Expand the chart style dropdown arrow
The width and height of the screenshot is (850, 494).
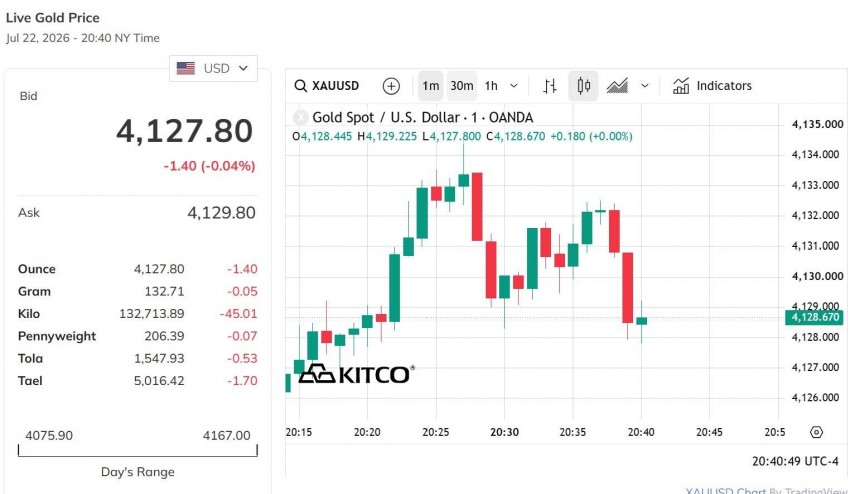click(x=645, y=86)
